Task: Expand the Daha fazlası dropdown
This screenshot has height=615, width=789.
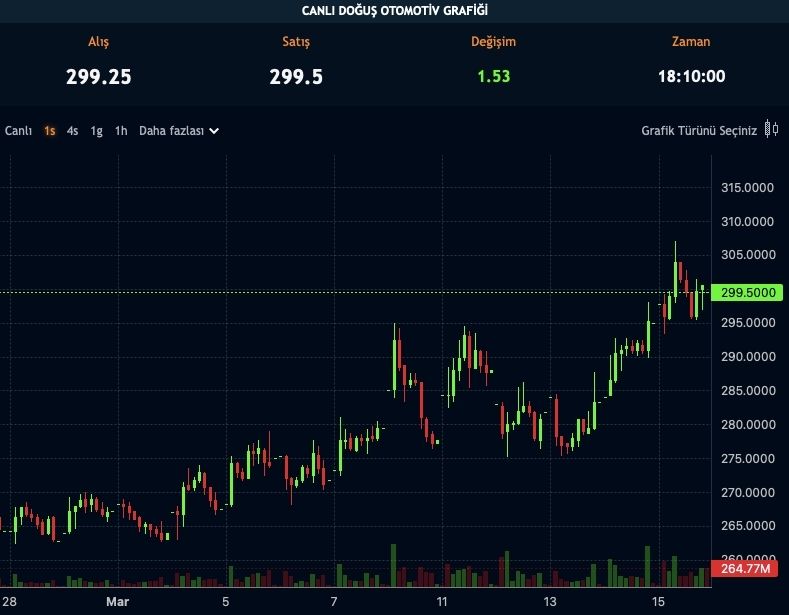Action: pos(179,131)
